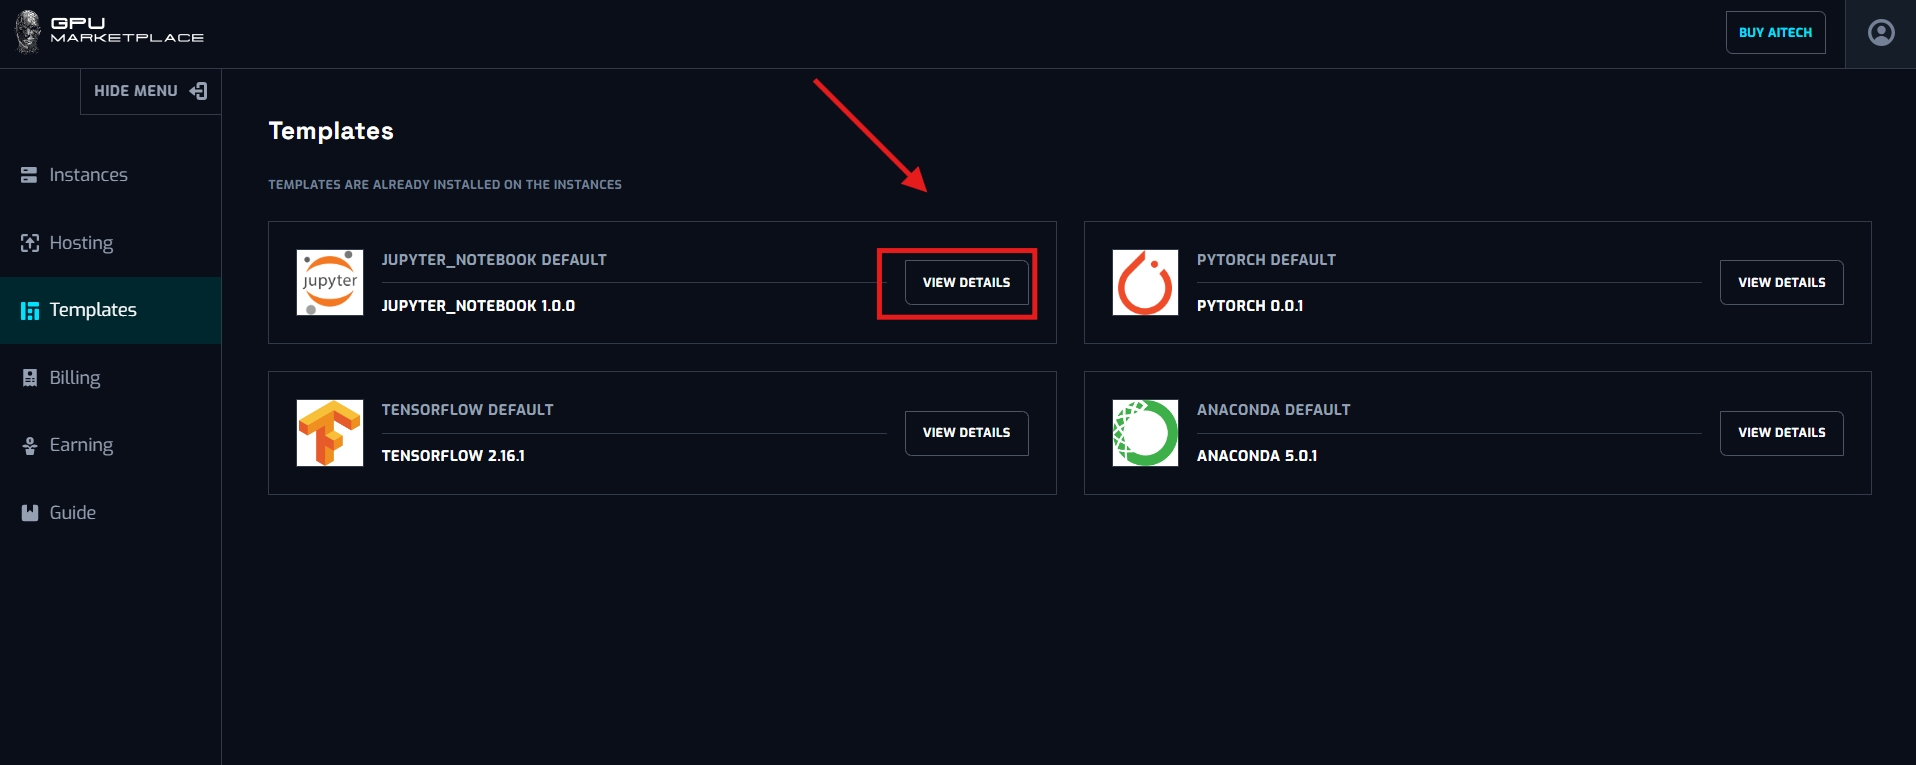
Task: Click the PyTorch flame logo
Action: coord(1145,283)
